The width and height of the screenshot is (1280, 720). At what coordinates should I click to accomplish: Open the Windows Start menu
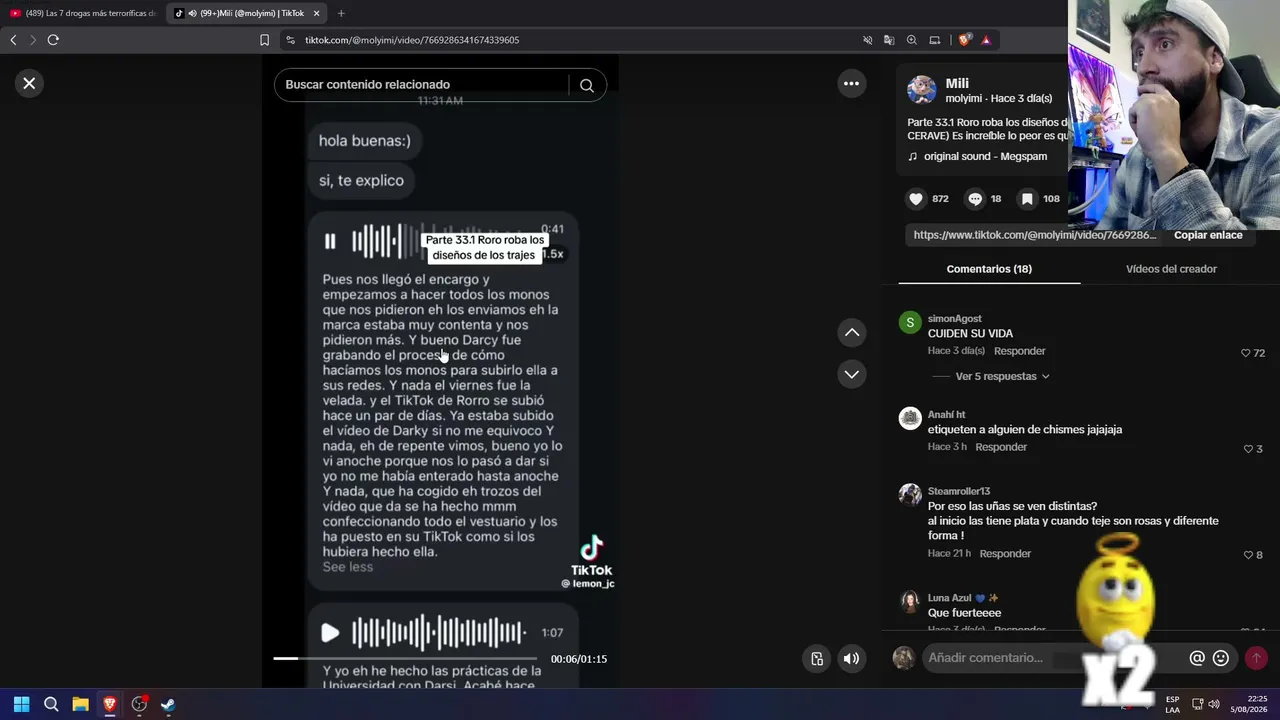coord(21,704)
